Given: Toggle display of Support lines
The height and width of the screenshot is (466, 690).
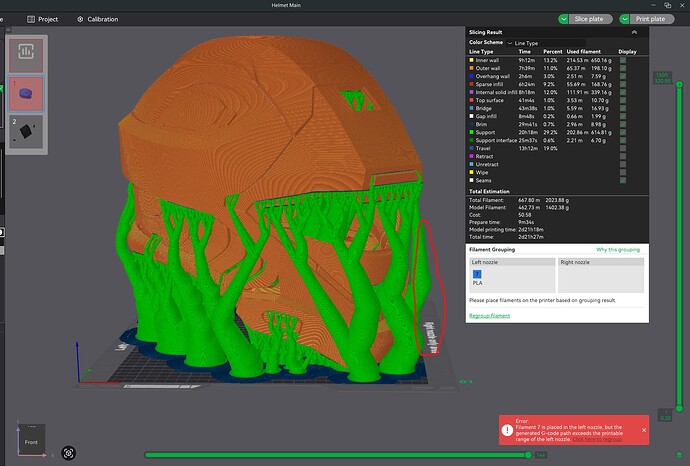Looking at the screenshot, I should click(623, 132).
